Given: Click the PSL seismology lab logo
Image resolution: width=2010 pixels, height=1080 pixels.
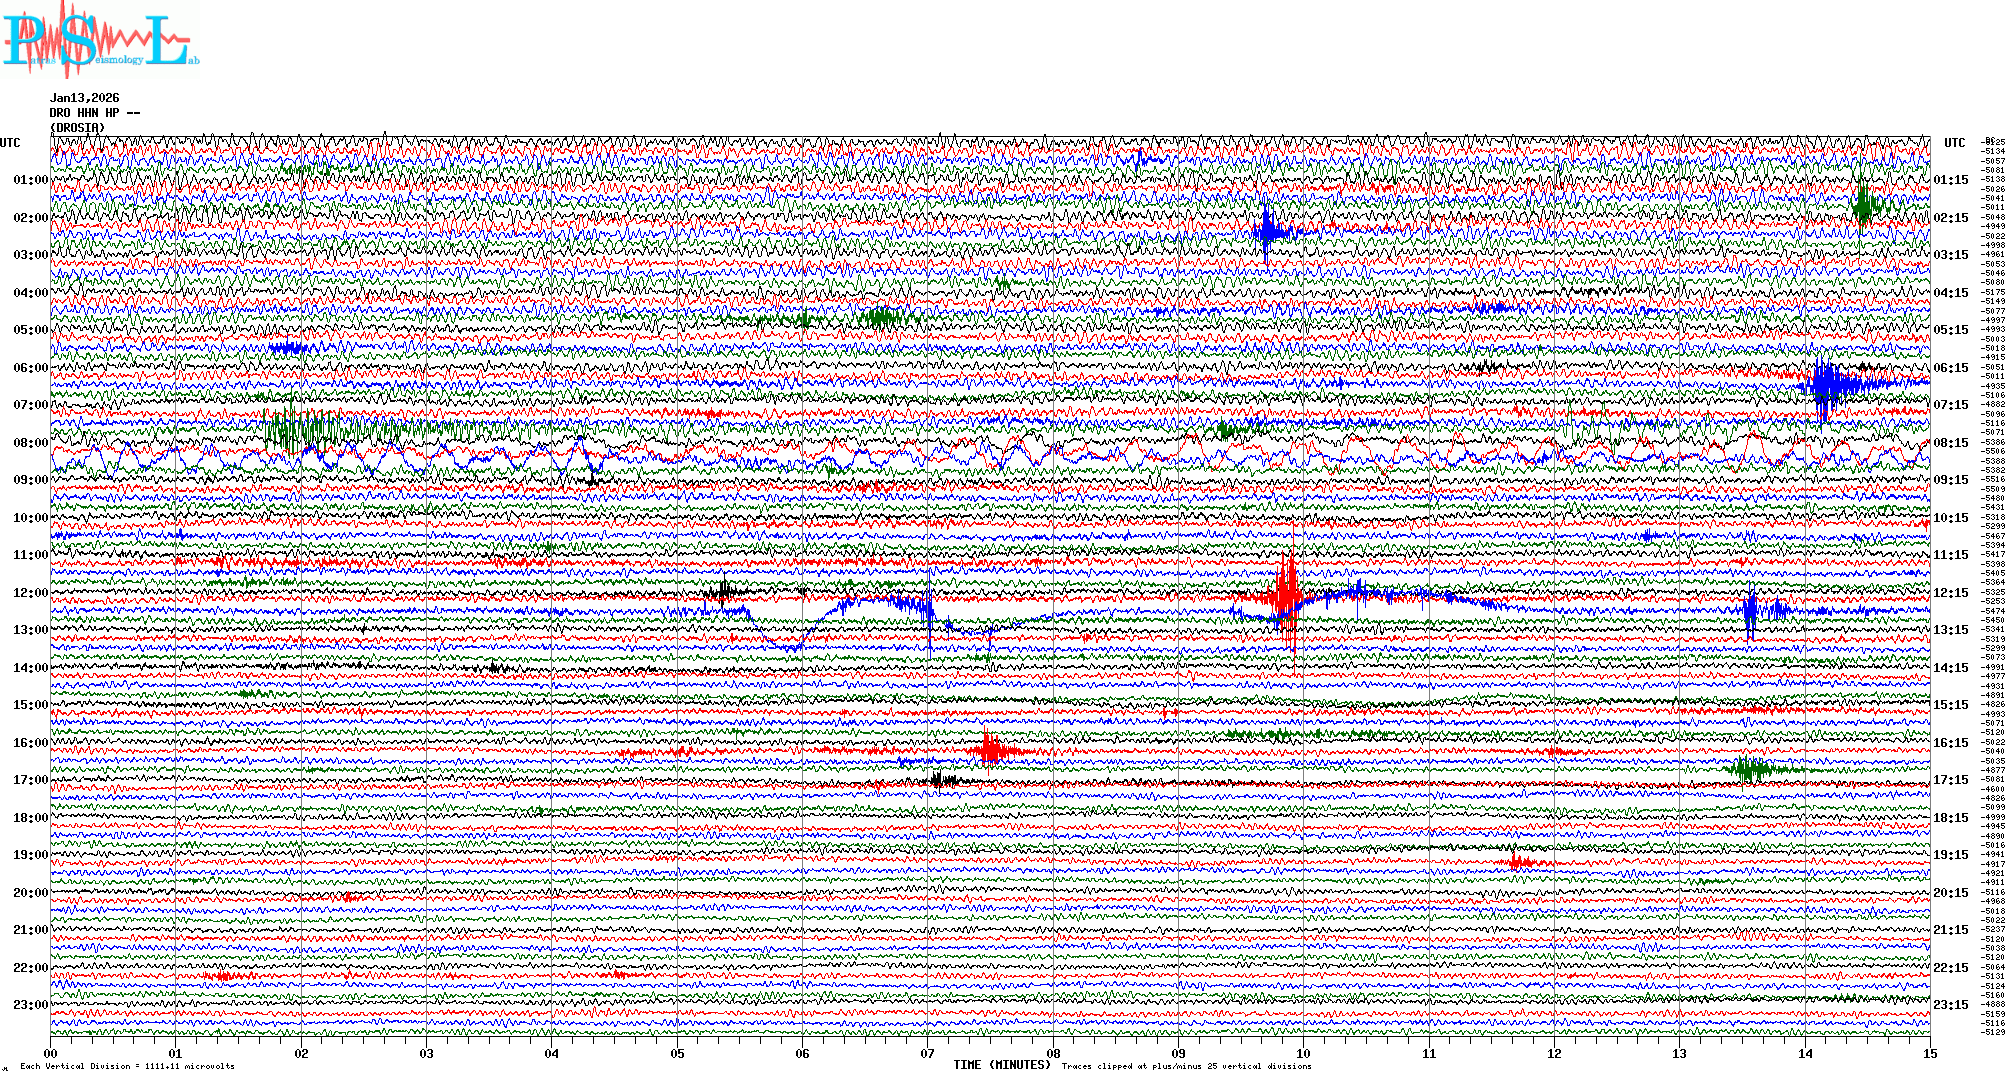Looking at the screenshot, I should 100,40.
